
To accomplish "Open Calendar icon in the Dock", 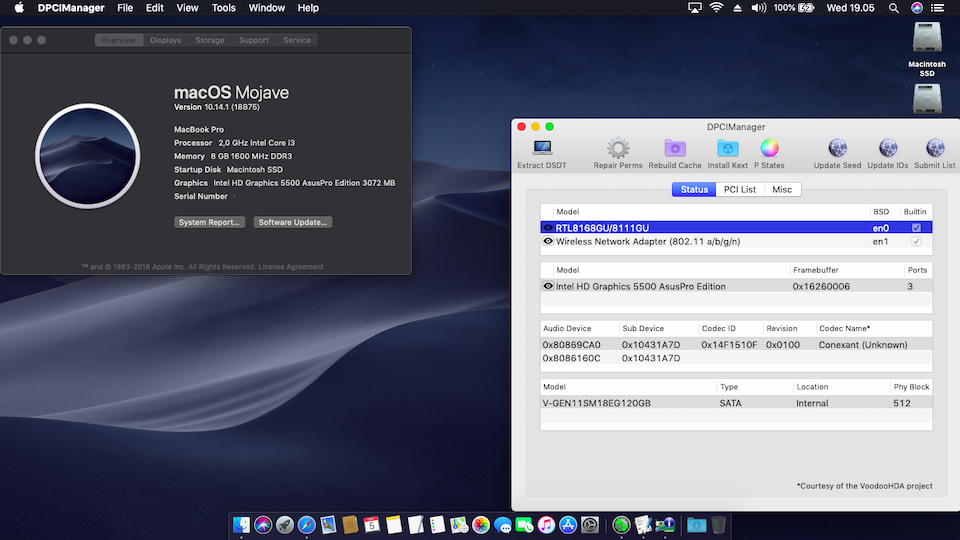I will tap(372, 525).
